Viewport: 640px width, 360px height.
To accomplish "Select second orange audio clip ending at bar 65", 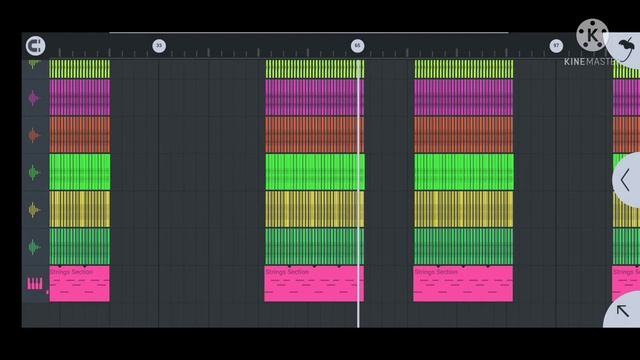I will coord(315,135).
